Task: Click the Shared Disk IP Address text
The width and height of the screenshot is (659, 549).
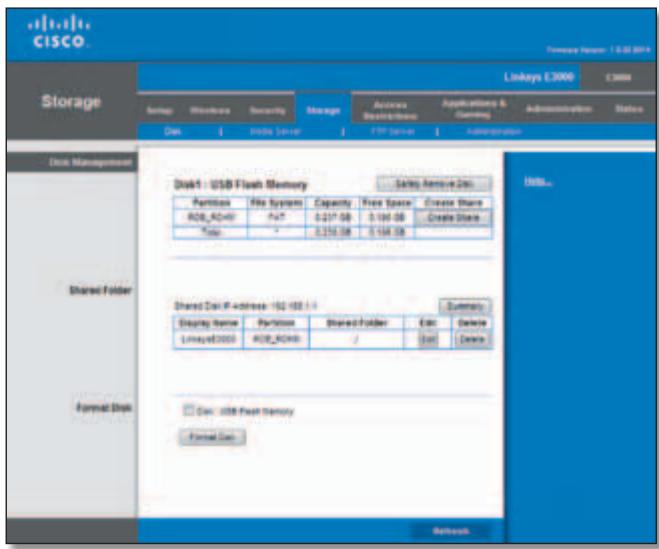Action: 245,306
